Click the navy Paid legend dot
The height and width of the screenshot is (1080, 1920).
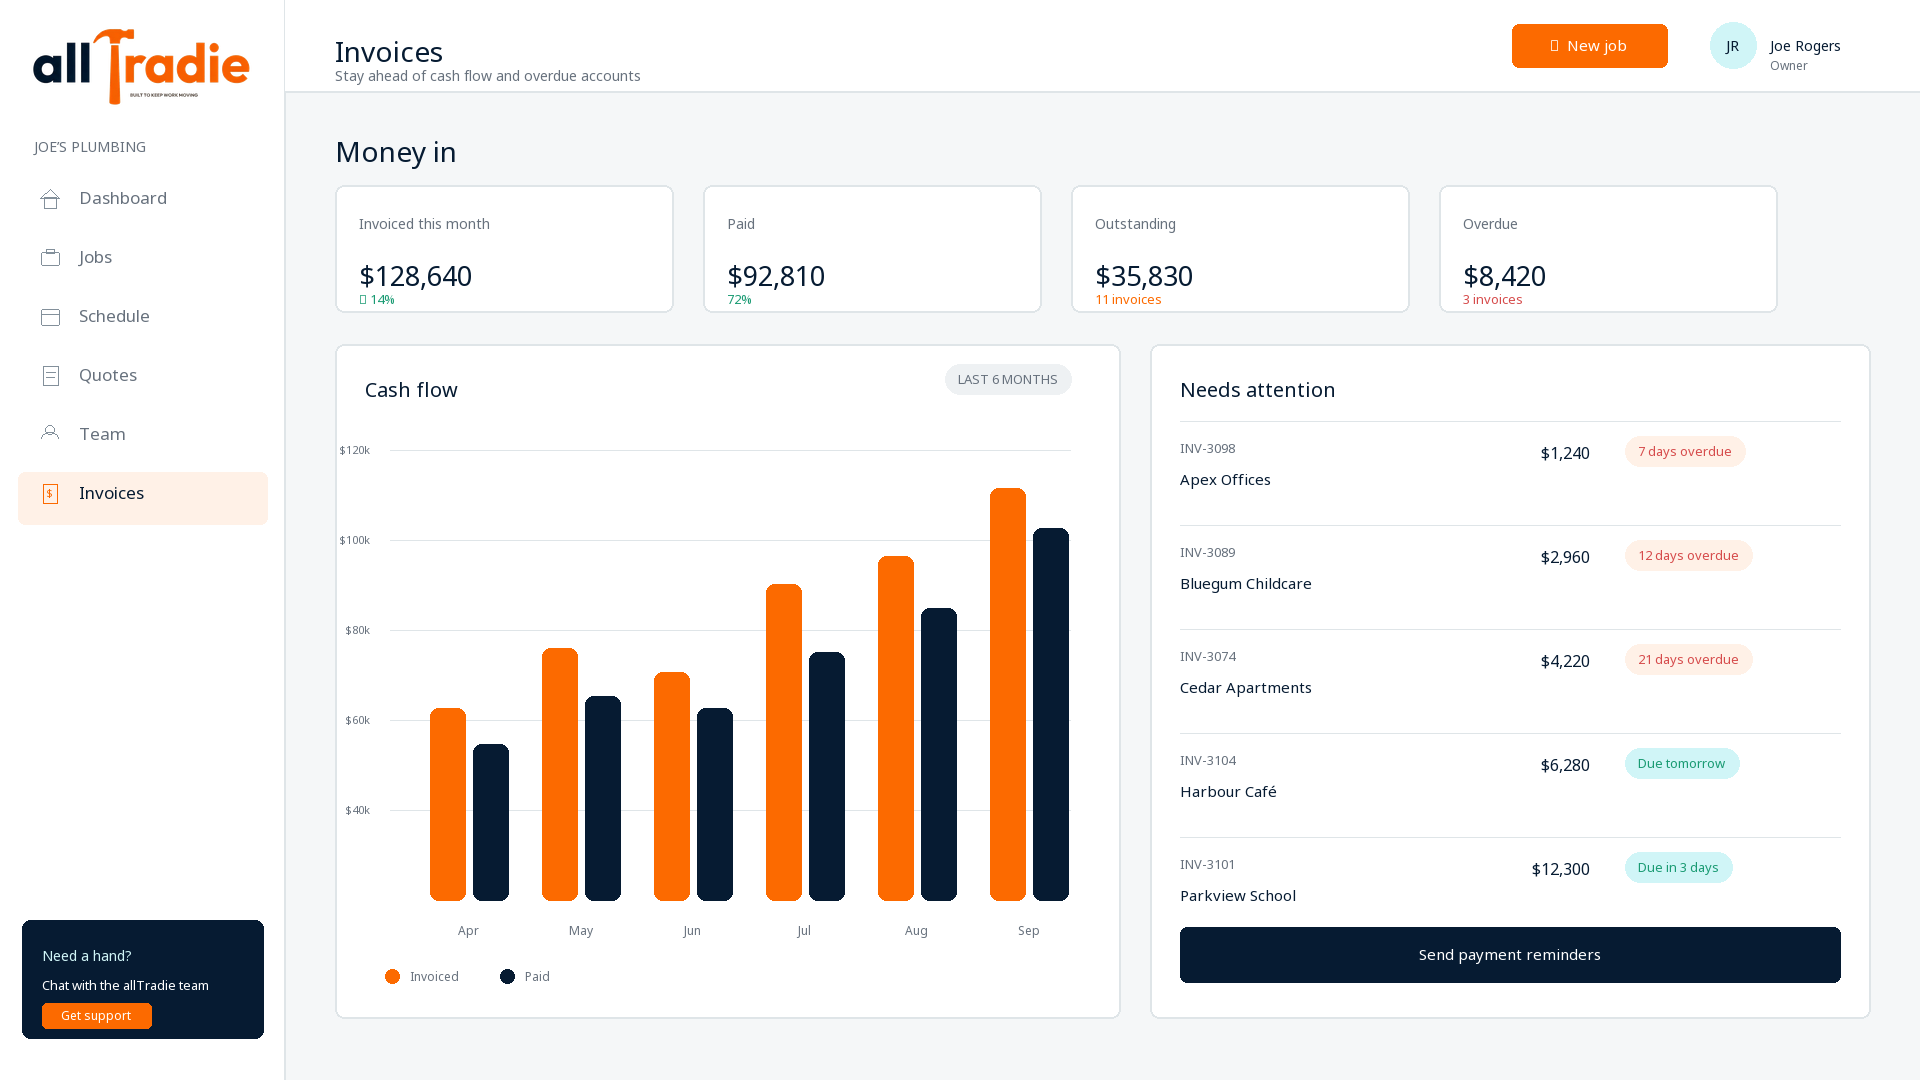507,977
